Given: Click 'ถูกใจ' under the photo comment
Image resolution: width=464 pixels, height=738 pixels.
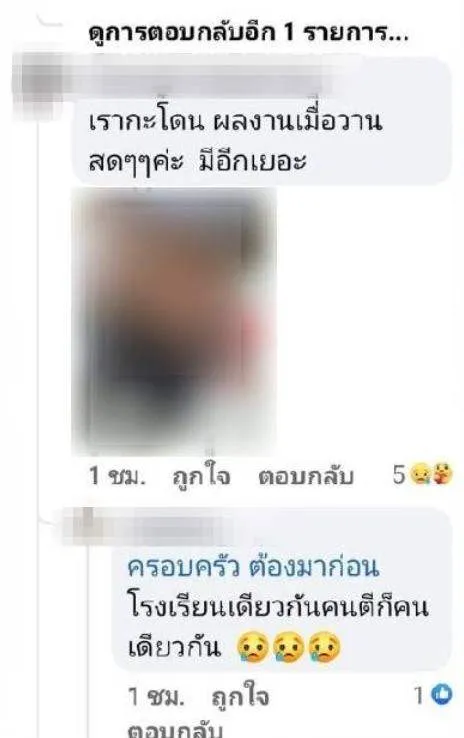Looking at the screenshot, I should point(201,477).
